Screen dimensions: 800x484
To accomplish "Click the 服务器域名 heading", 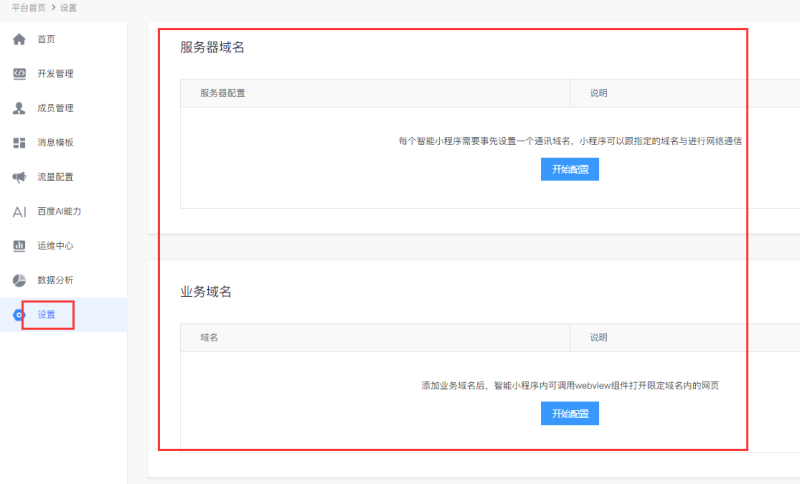I will [212, 47].
